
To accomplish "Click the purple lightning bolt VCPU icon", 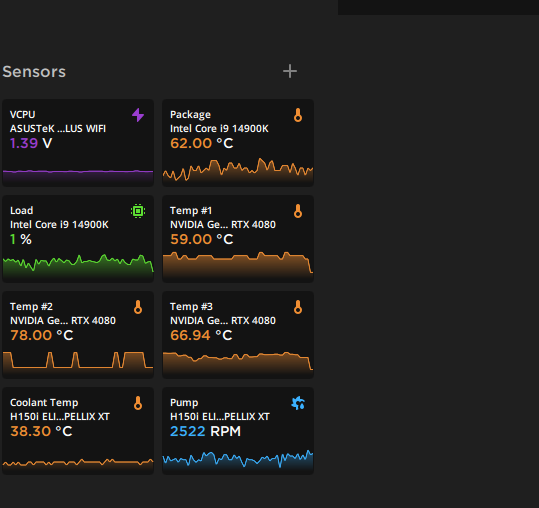I will pos(138,115).
